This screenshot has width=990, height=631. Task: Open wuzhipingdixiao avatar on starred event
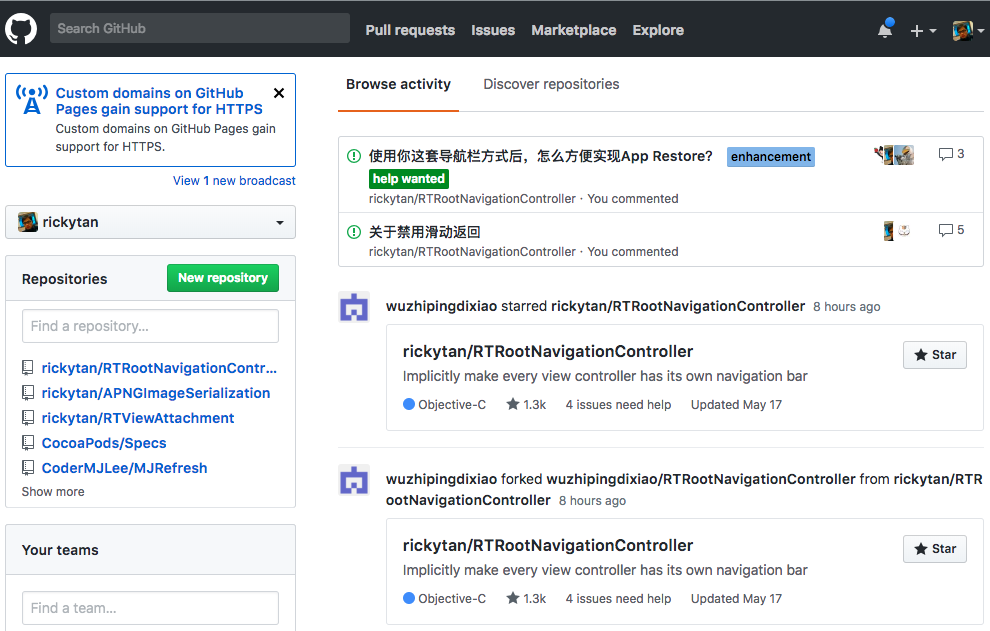pos(354,307)
